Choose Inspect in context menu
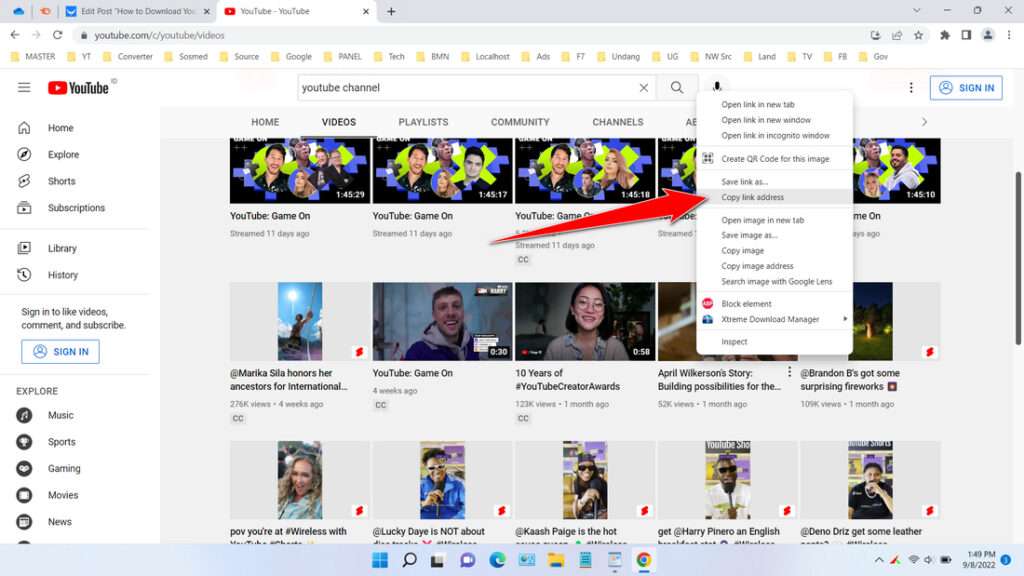Screen dimensions: 1024x576 click(x=775, y=342)
